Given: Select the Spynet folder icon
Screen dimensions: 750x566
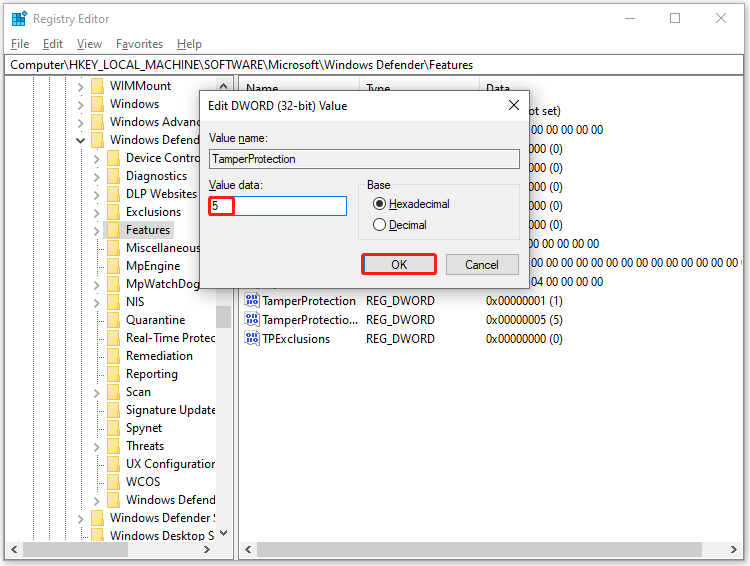Looking at the screenshot, I should (x=113, y=428).
